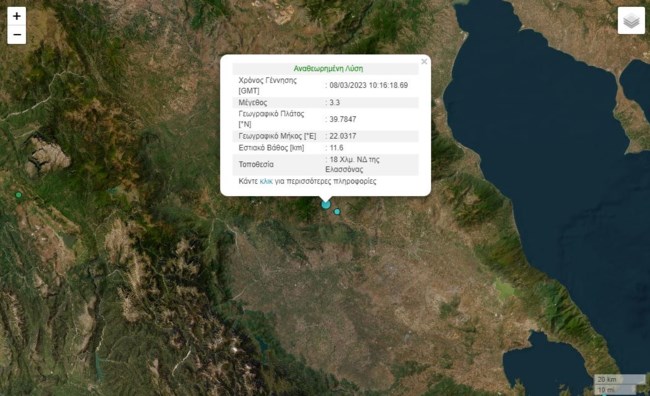Image resolution: width=650 pixels, height=396 pixels.
Task: Follow the 'κλικ' link for more information
Action: (266, 181)
